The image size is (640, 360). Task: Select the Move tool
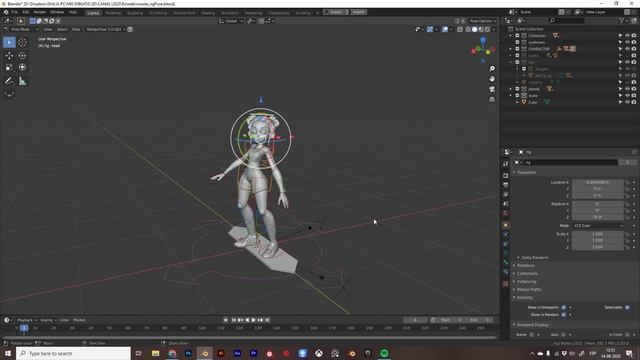coord(9,56)
